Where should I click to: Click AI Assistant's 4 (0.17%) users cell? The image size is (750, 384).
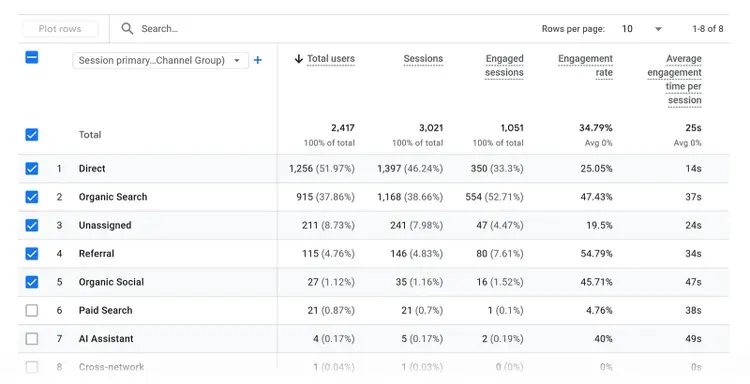pos(334,339)
